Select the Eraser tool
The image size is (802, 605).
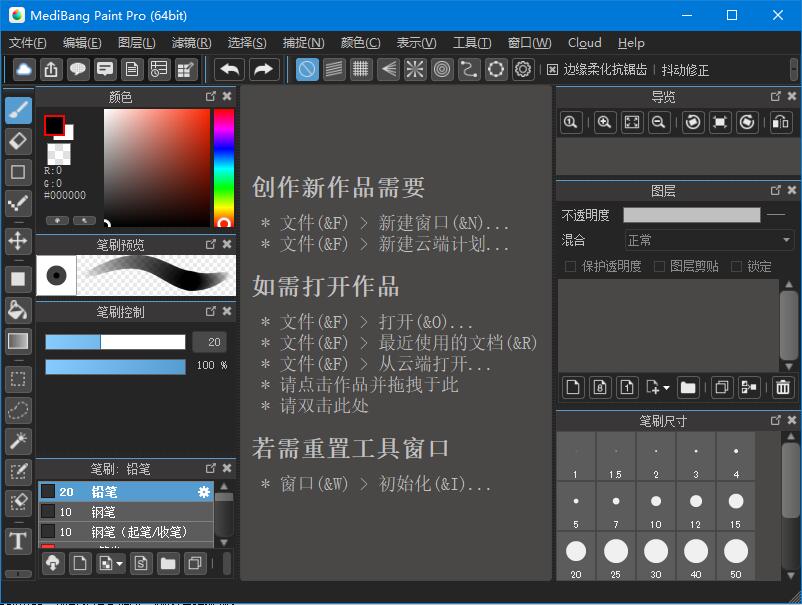tap(18, 141)
